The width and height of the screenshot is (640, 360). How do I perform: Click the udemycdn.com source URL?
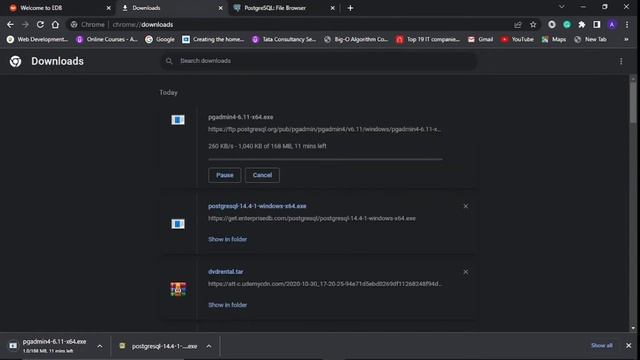pyautogui.click(x=325, y=284)
